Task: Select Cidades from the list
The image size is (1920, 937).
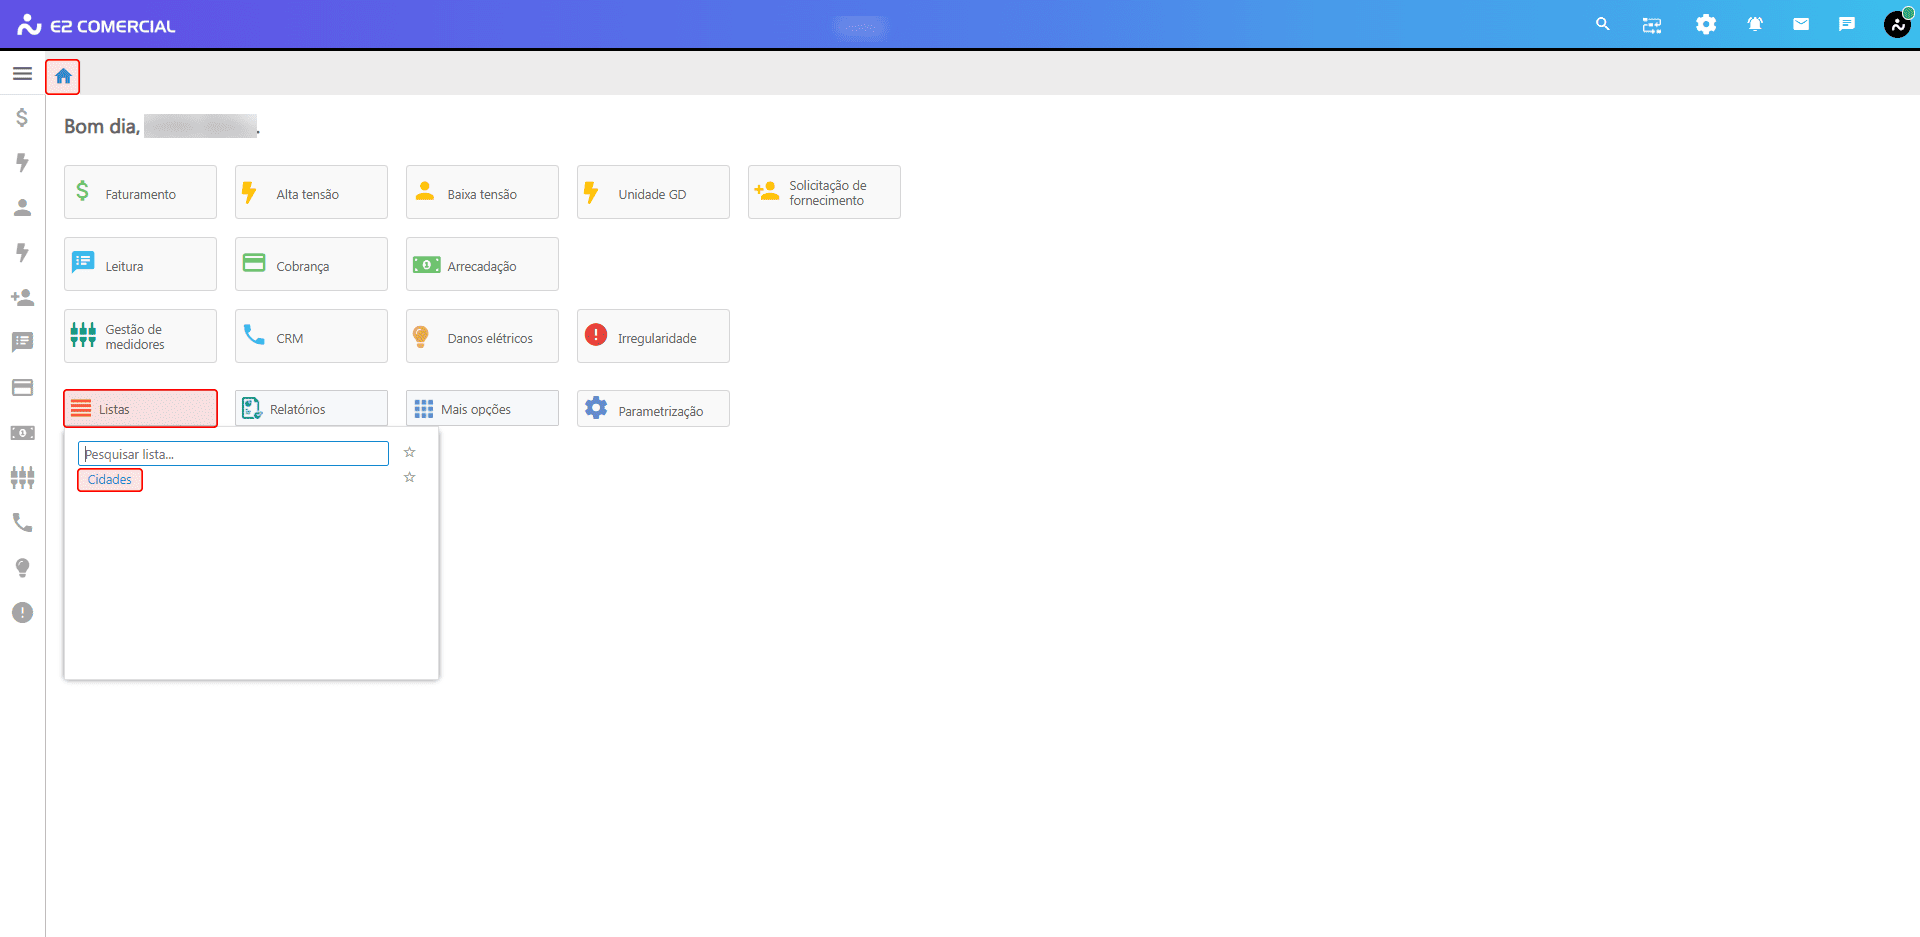Action: tap(110, 480)
